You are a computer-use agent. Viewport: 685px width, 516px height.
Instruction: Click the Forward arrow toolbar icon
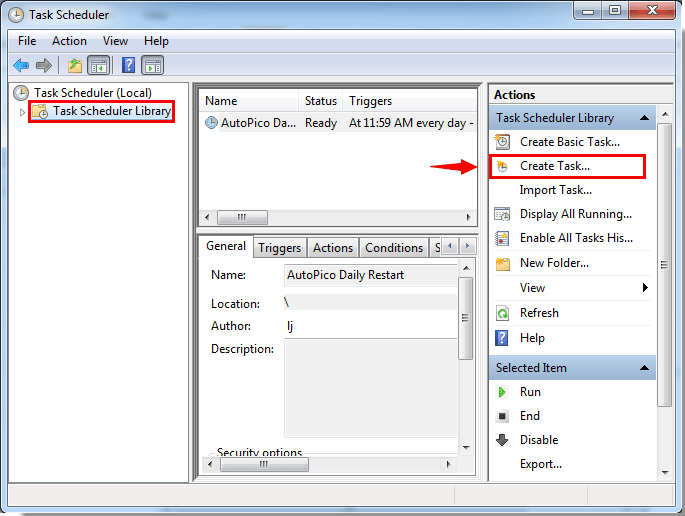[x=44, y=66]
